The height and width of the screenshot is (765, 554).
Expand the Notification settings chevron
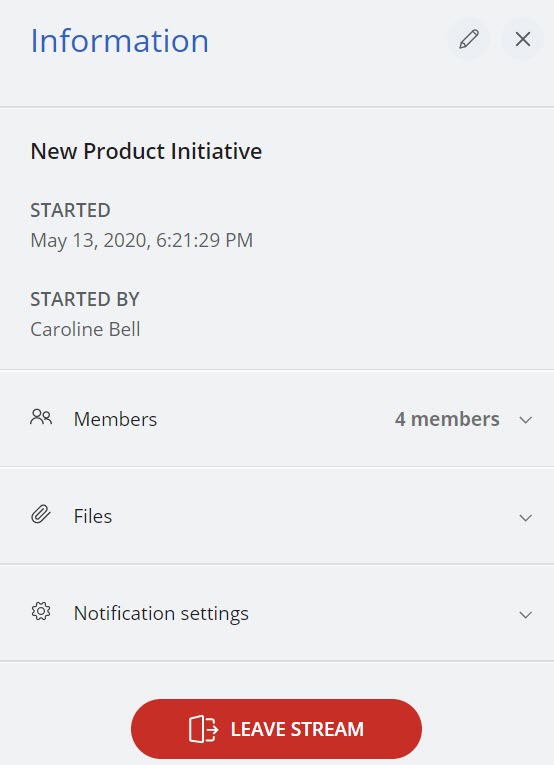[525, 615]
